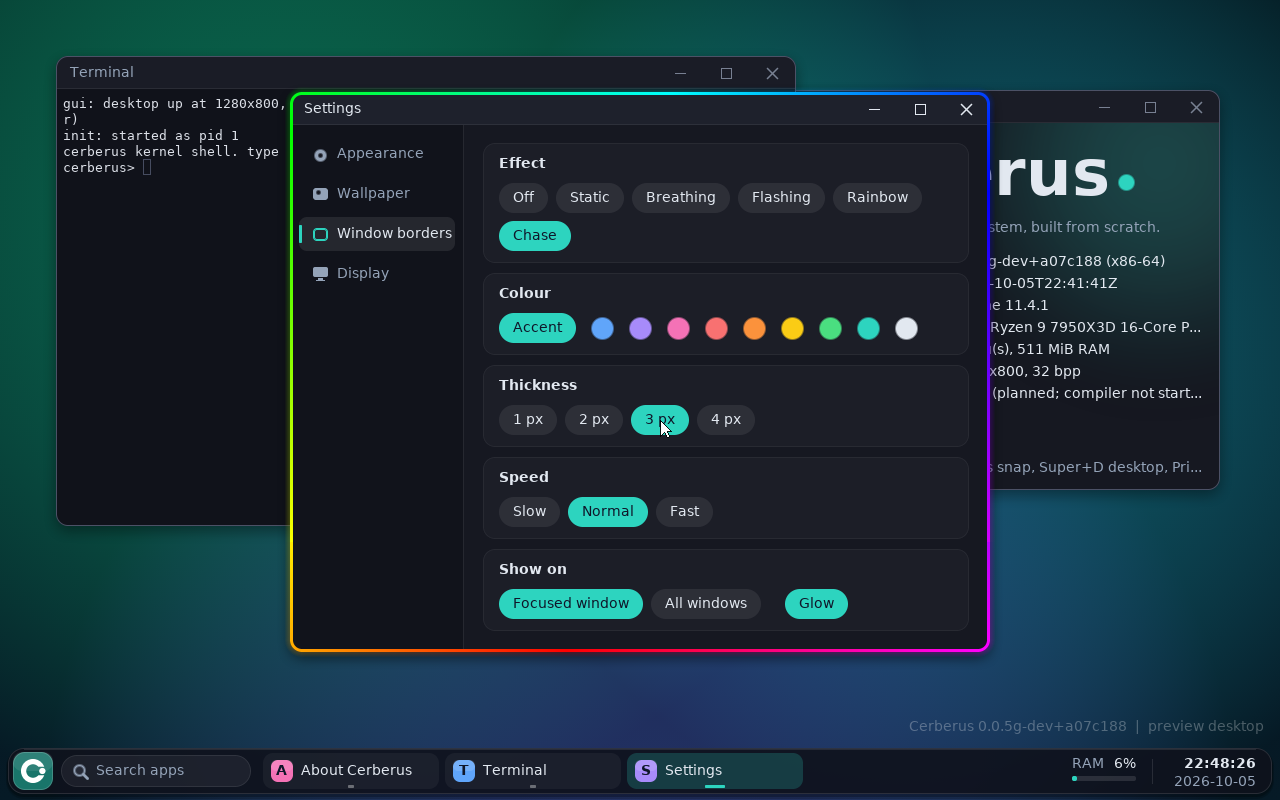The height and width of the screenshot is (800, 1280).
Task: Set border effect to Off
Action: [x=524, y=197]
